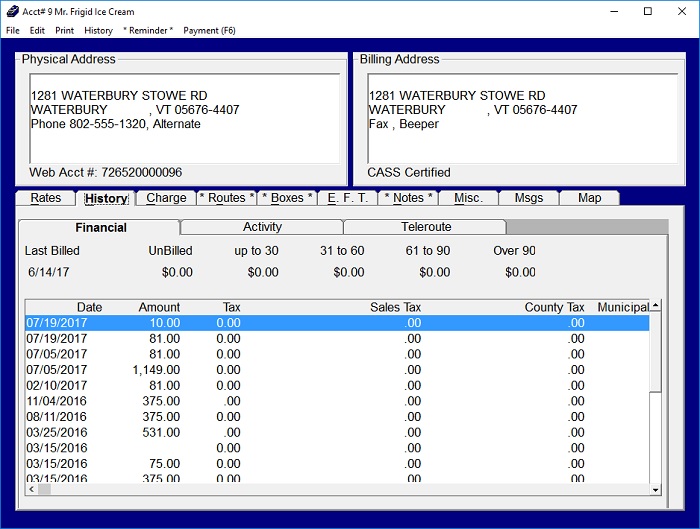Switch to the Charge tab
The width and height of the screenshot is (700, 529).
[x=166, y=198]
